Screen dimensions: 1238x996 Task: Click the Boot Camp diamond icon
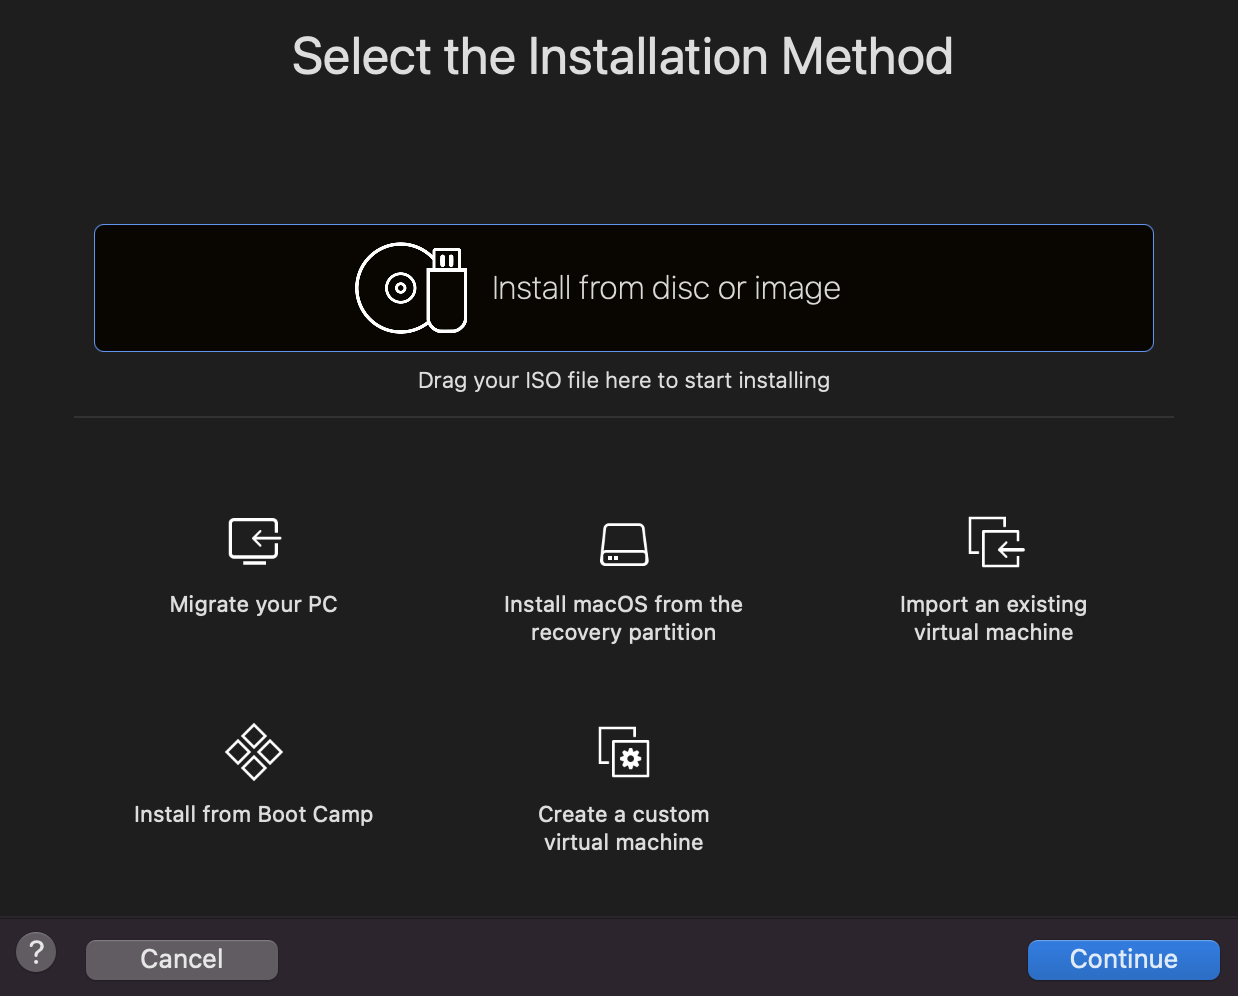254,751
